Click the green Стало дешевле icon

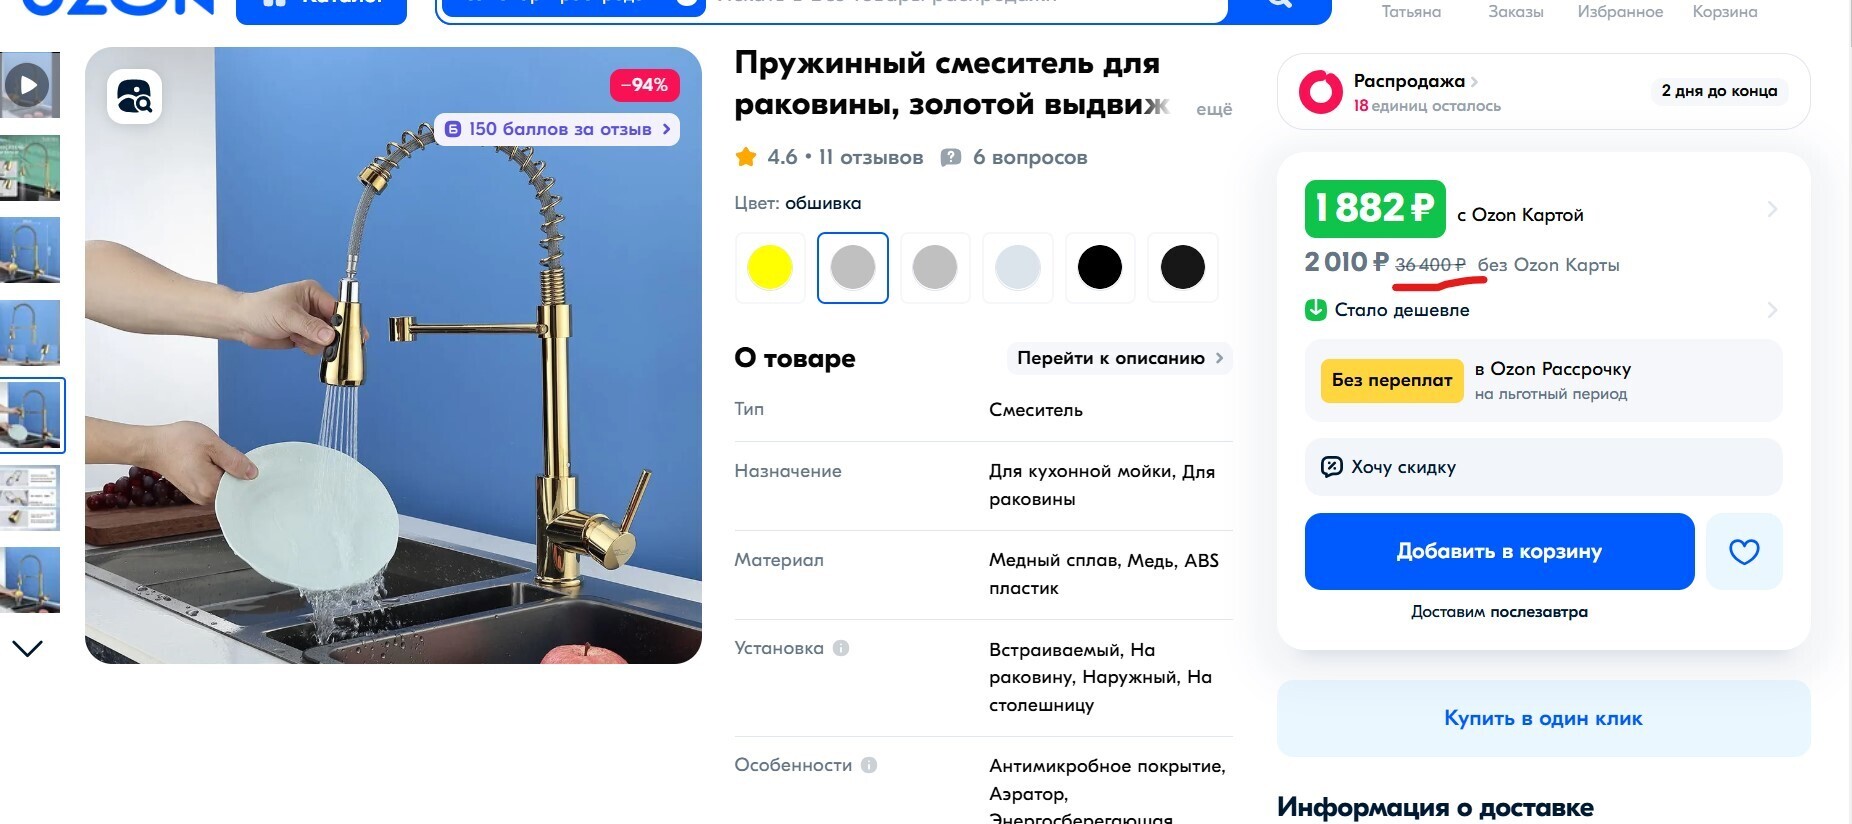tap(1316, 310)
